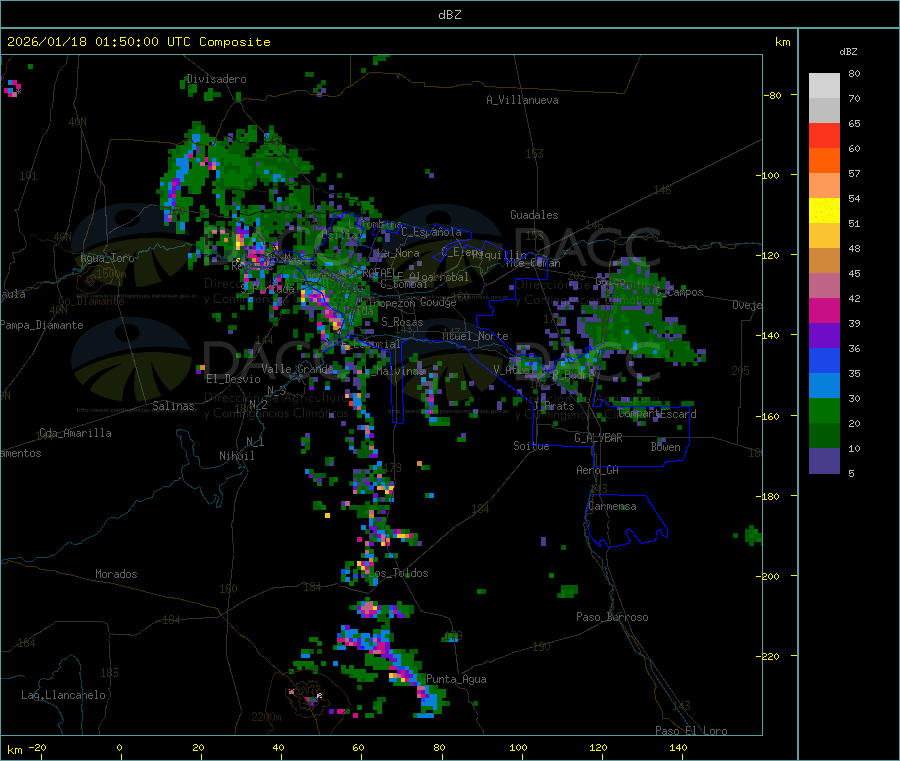Select the Tropezon Goudge label
The image size is (900, 761).
[x=410, y=302]
